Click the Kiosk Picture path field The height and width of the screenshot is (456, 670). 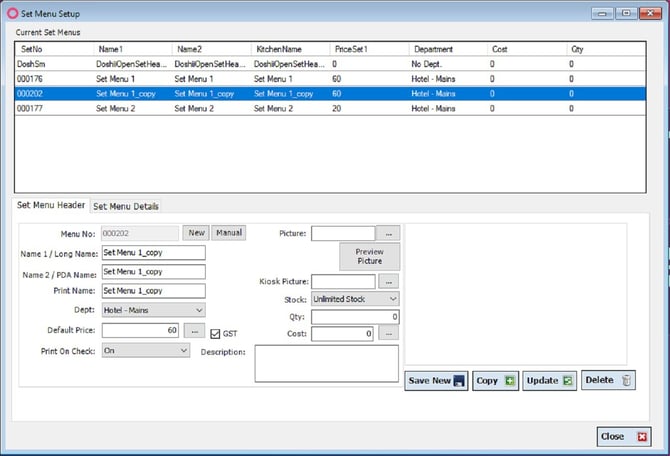click(343, 282)
